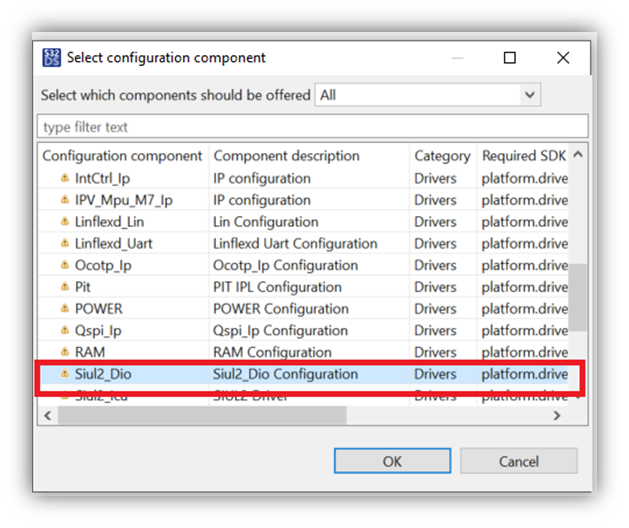Click the S32 DS dialog title icon
Image resolution: width=629 pixels, height=528 pixels.
point(51,57)
